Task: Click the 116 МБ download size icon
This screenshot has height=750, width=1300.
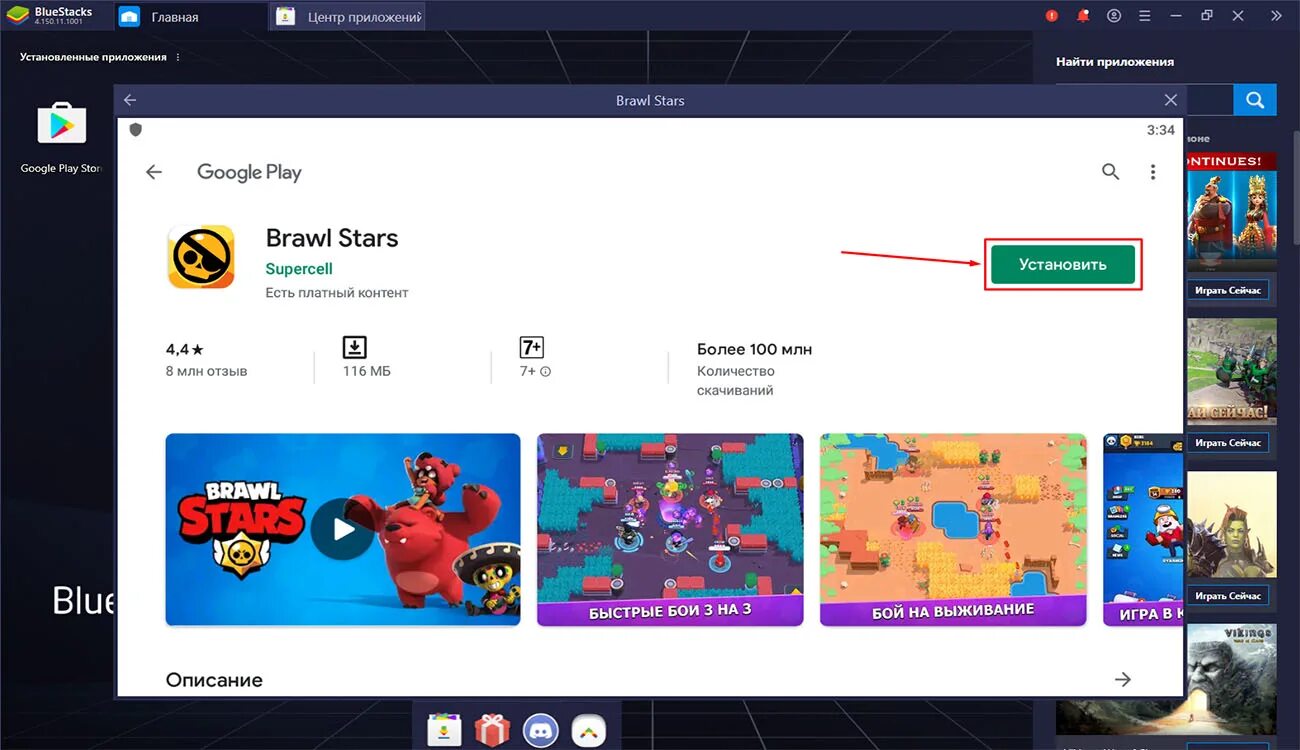Action: 354,347
